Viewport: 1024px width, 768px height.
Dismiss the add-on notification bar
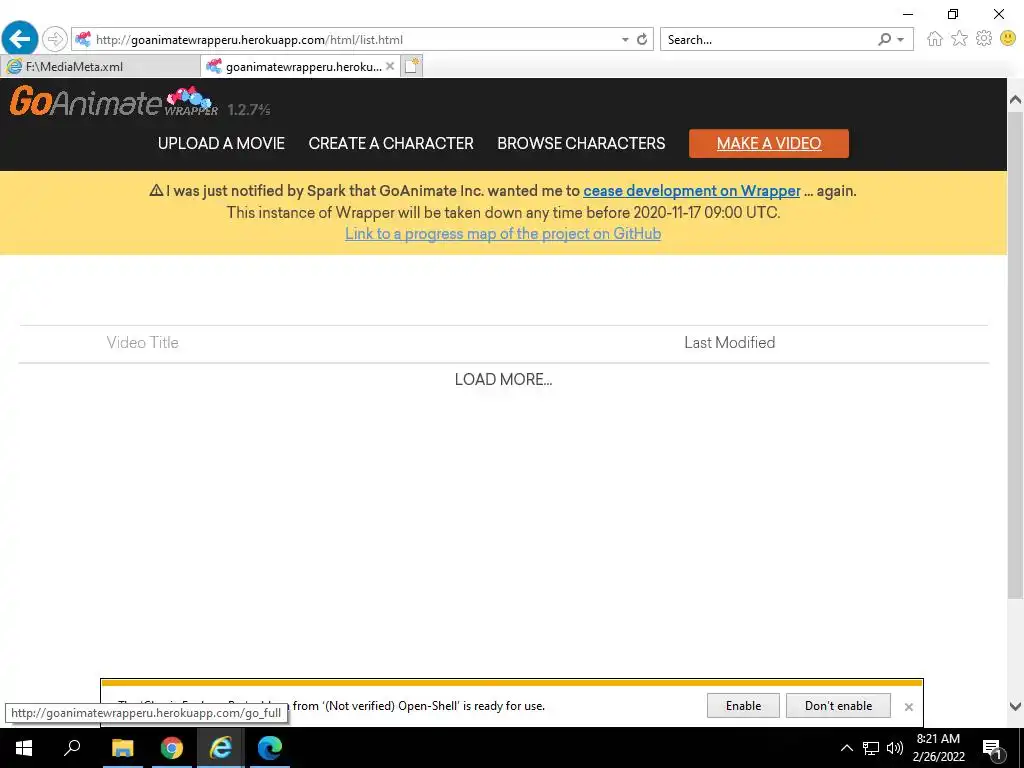tap(908, 707)
